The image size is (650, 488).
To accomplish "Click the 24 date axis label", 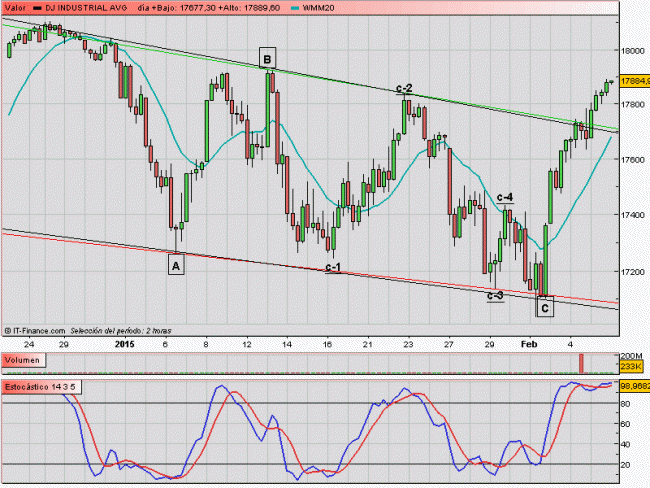I will pos(29,344).
